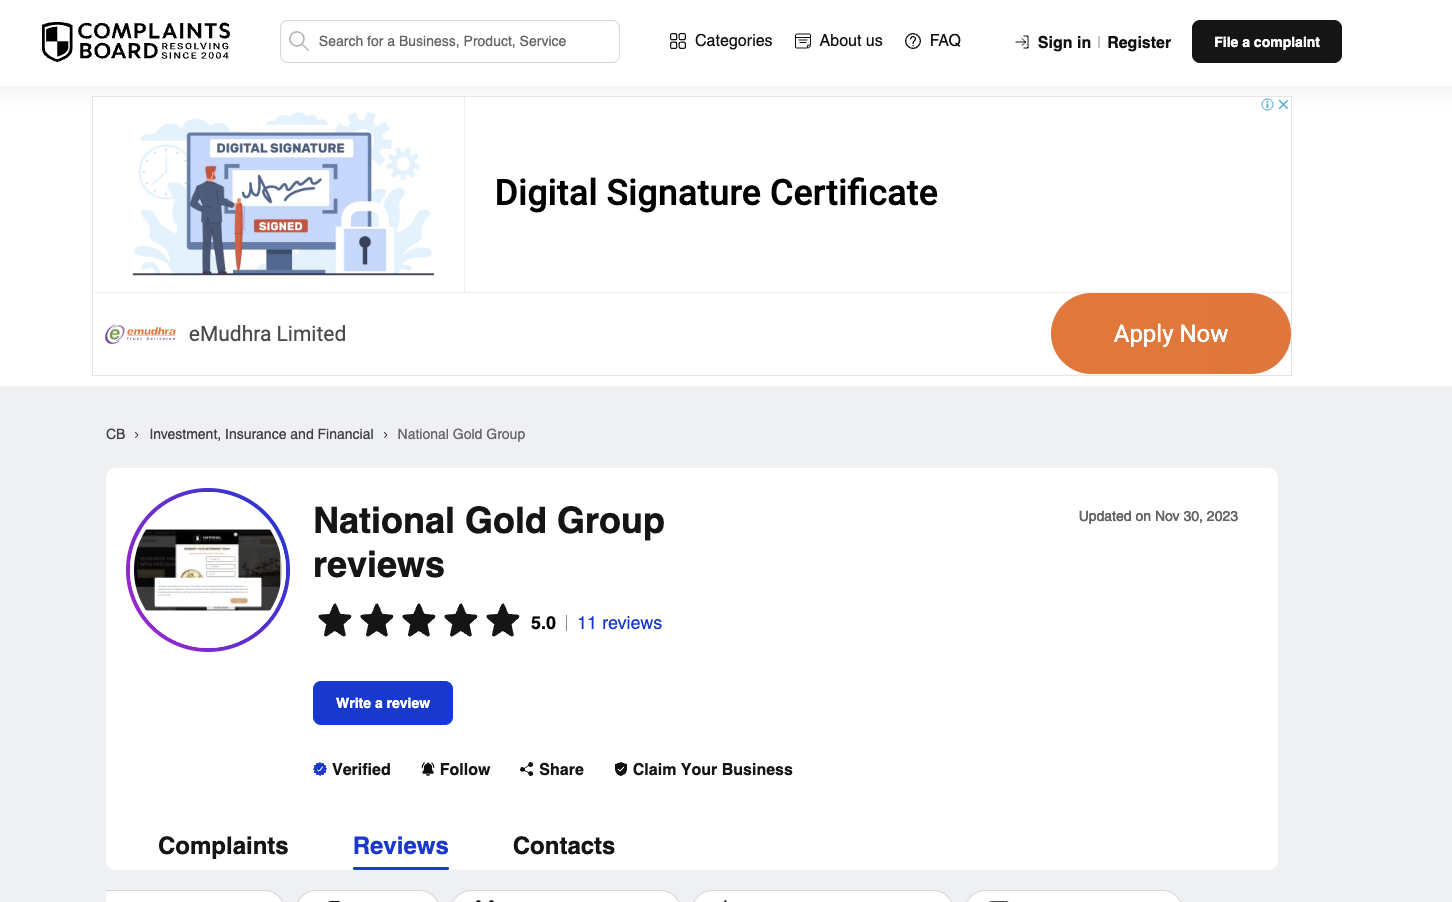The height and width of the screenshot is (902, 1452).
Task: Focus the business search field
Action: 450,41
